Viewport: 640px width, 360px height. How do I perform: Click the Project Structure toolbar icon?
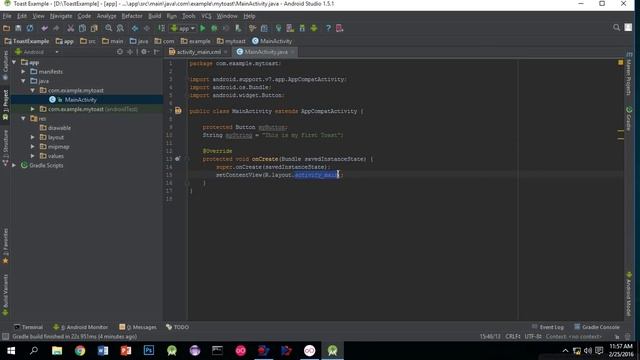(x=264, y=28)
